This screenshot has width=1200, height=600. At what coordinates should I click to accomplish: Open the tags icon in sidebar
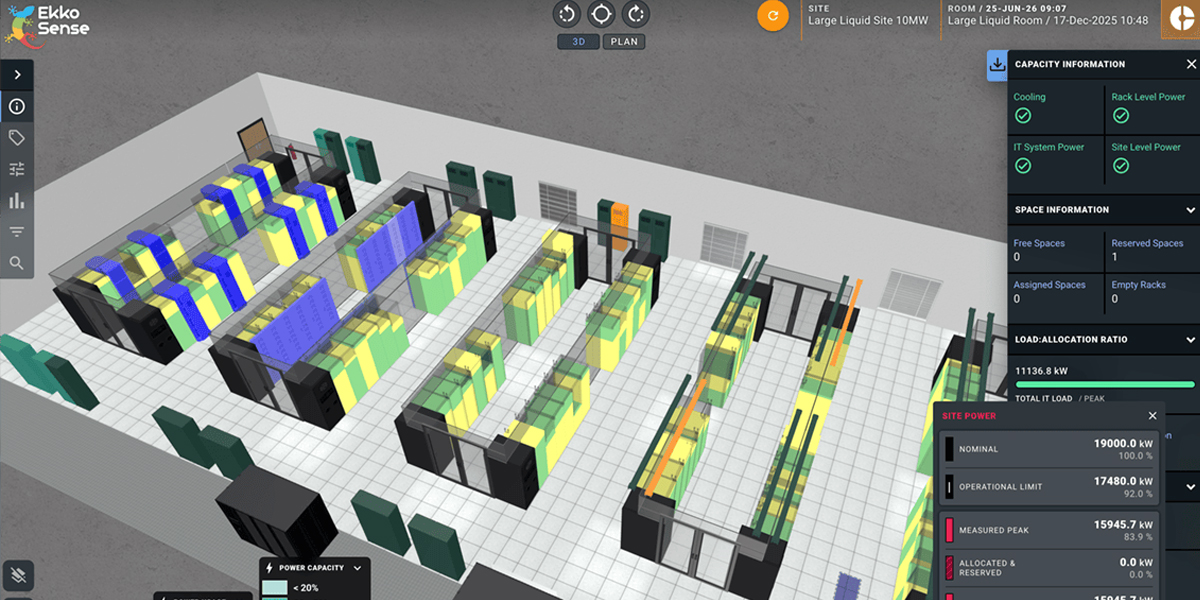tap(17, 138)
